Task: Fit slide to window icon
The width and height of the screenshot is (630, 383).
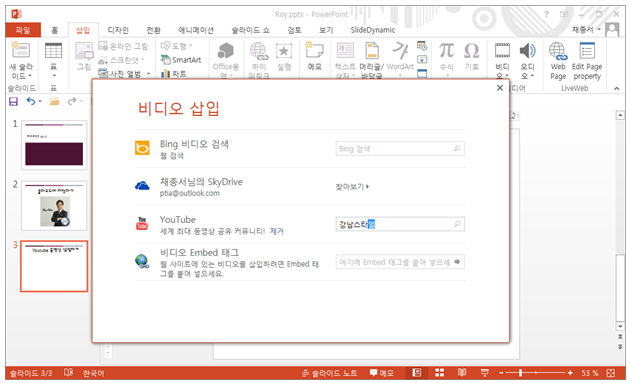Action: [x=611, y=373]
